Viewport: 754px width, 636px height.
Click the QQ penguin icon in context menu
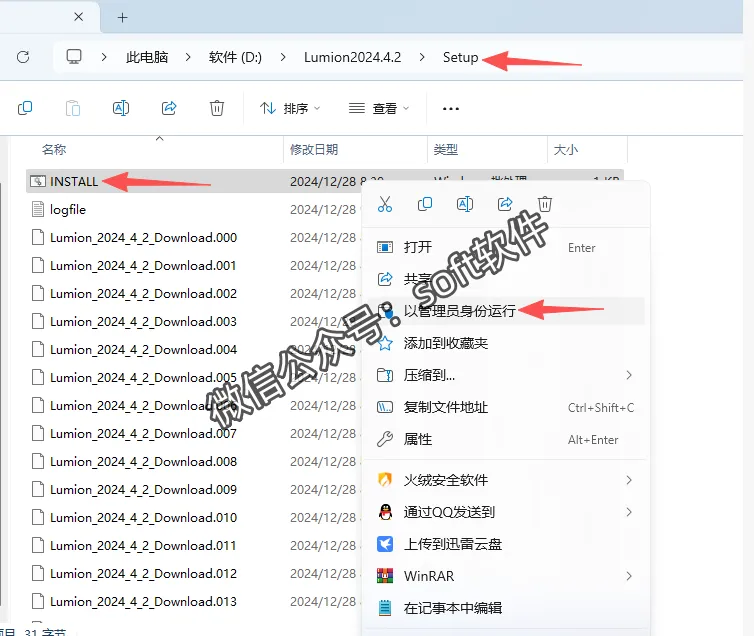click(385, 512)
